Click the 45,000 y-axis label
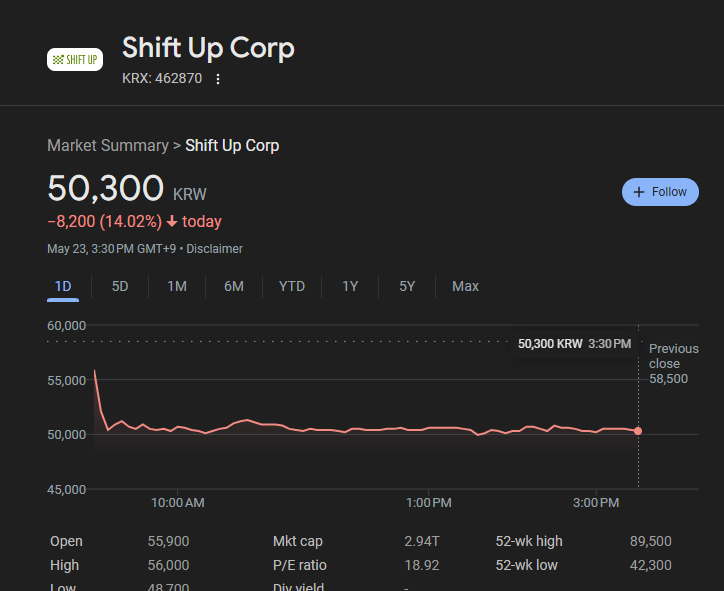The width and height of the screenshot is (724, 591). (66, 490)
